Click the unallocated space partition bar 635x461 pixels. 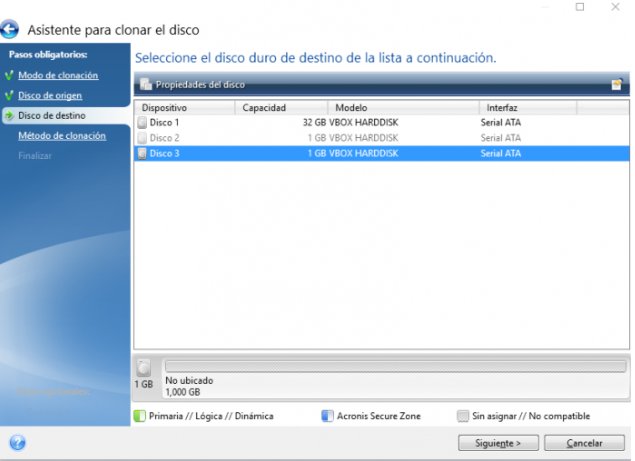click(x=394, y=367)
